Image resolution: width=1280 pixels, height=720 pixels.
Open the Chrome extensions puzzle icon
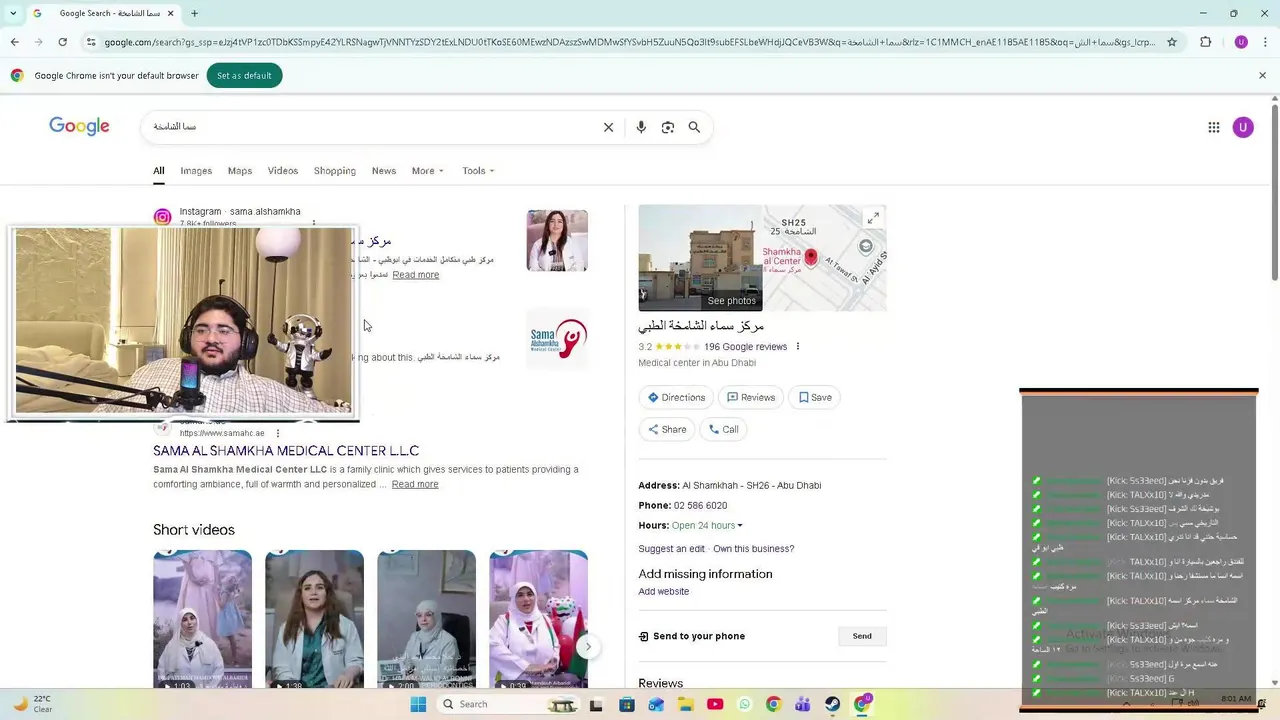point(1205,42)
